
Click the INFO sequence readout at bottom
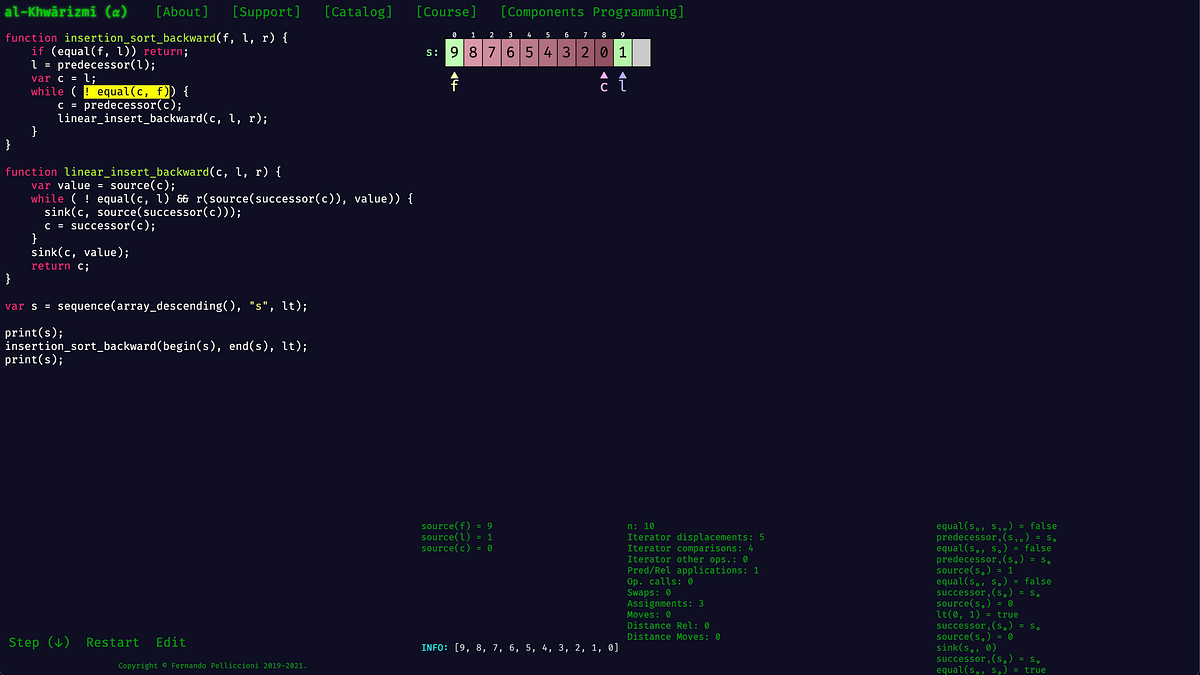click(x=520, y=648)
